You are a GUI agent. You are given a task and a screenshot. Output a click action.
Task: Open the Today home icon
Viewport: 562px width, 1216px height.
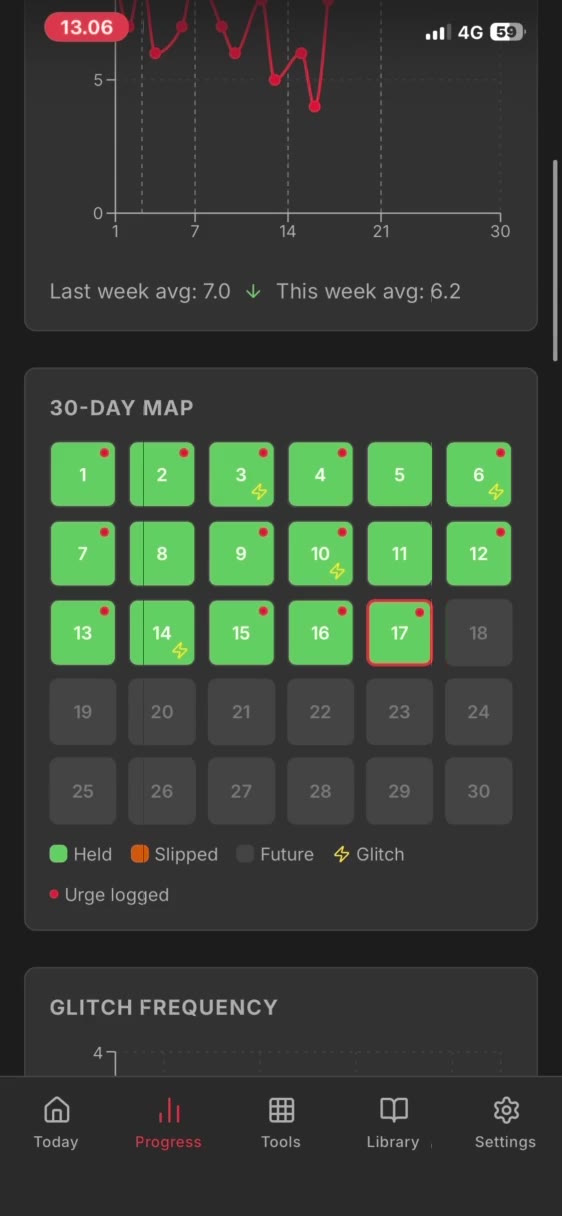(x=56, y=1110)
